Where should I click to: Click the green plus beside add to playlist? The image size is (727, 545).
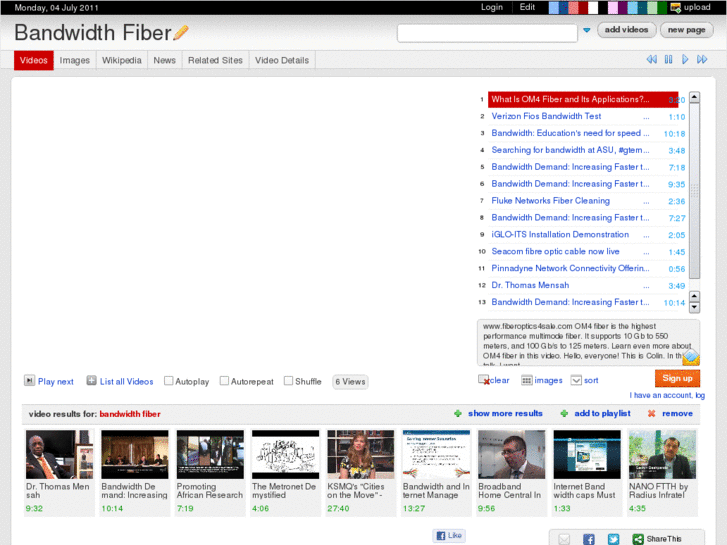[564, 413]
